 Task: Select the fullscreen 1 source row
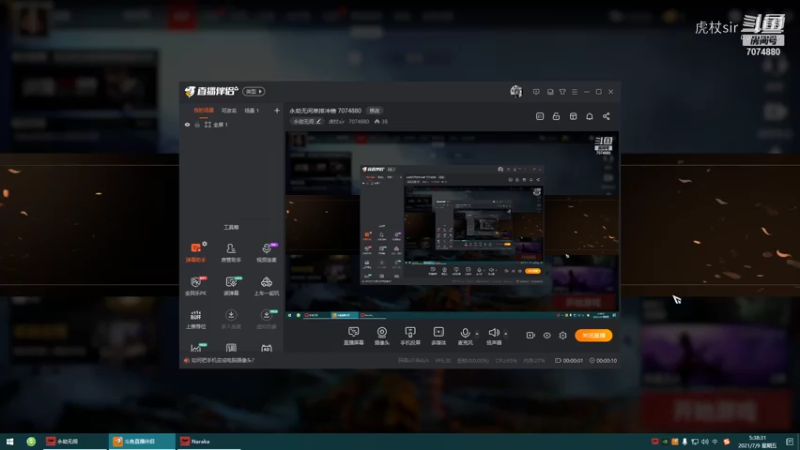231,124
